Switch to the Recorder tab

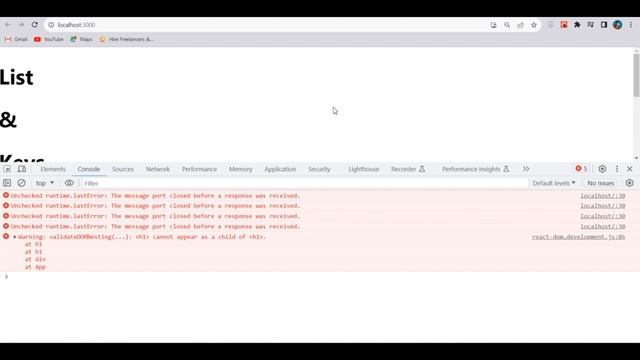coord(408,169)
